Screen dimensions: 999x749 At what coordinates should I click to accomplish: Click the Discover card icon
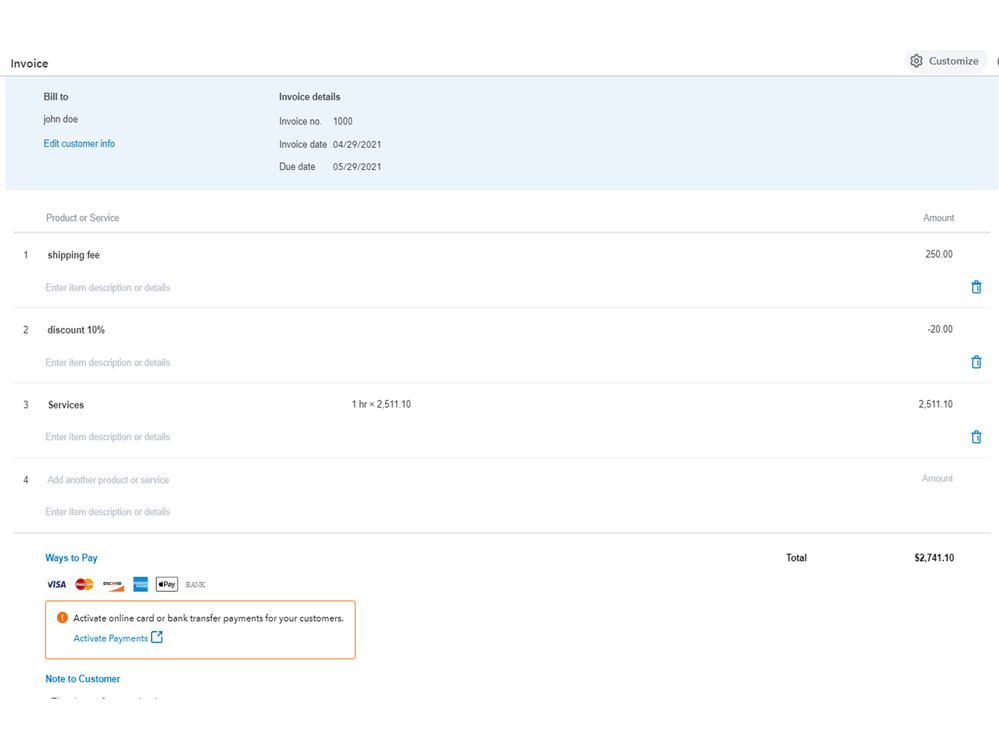113,585
